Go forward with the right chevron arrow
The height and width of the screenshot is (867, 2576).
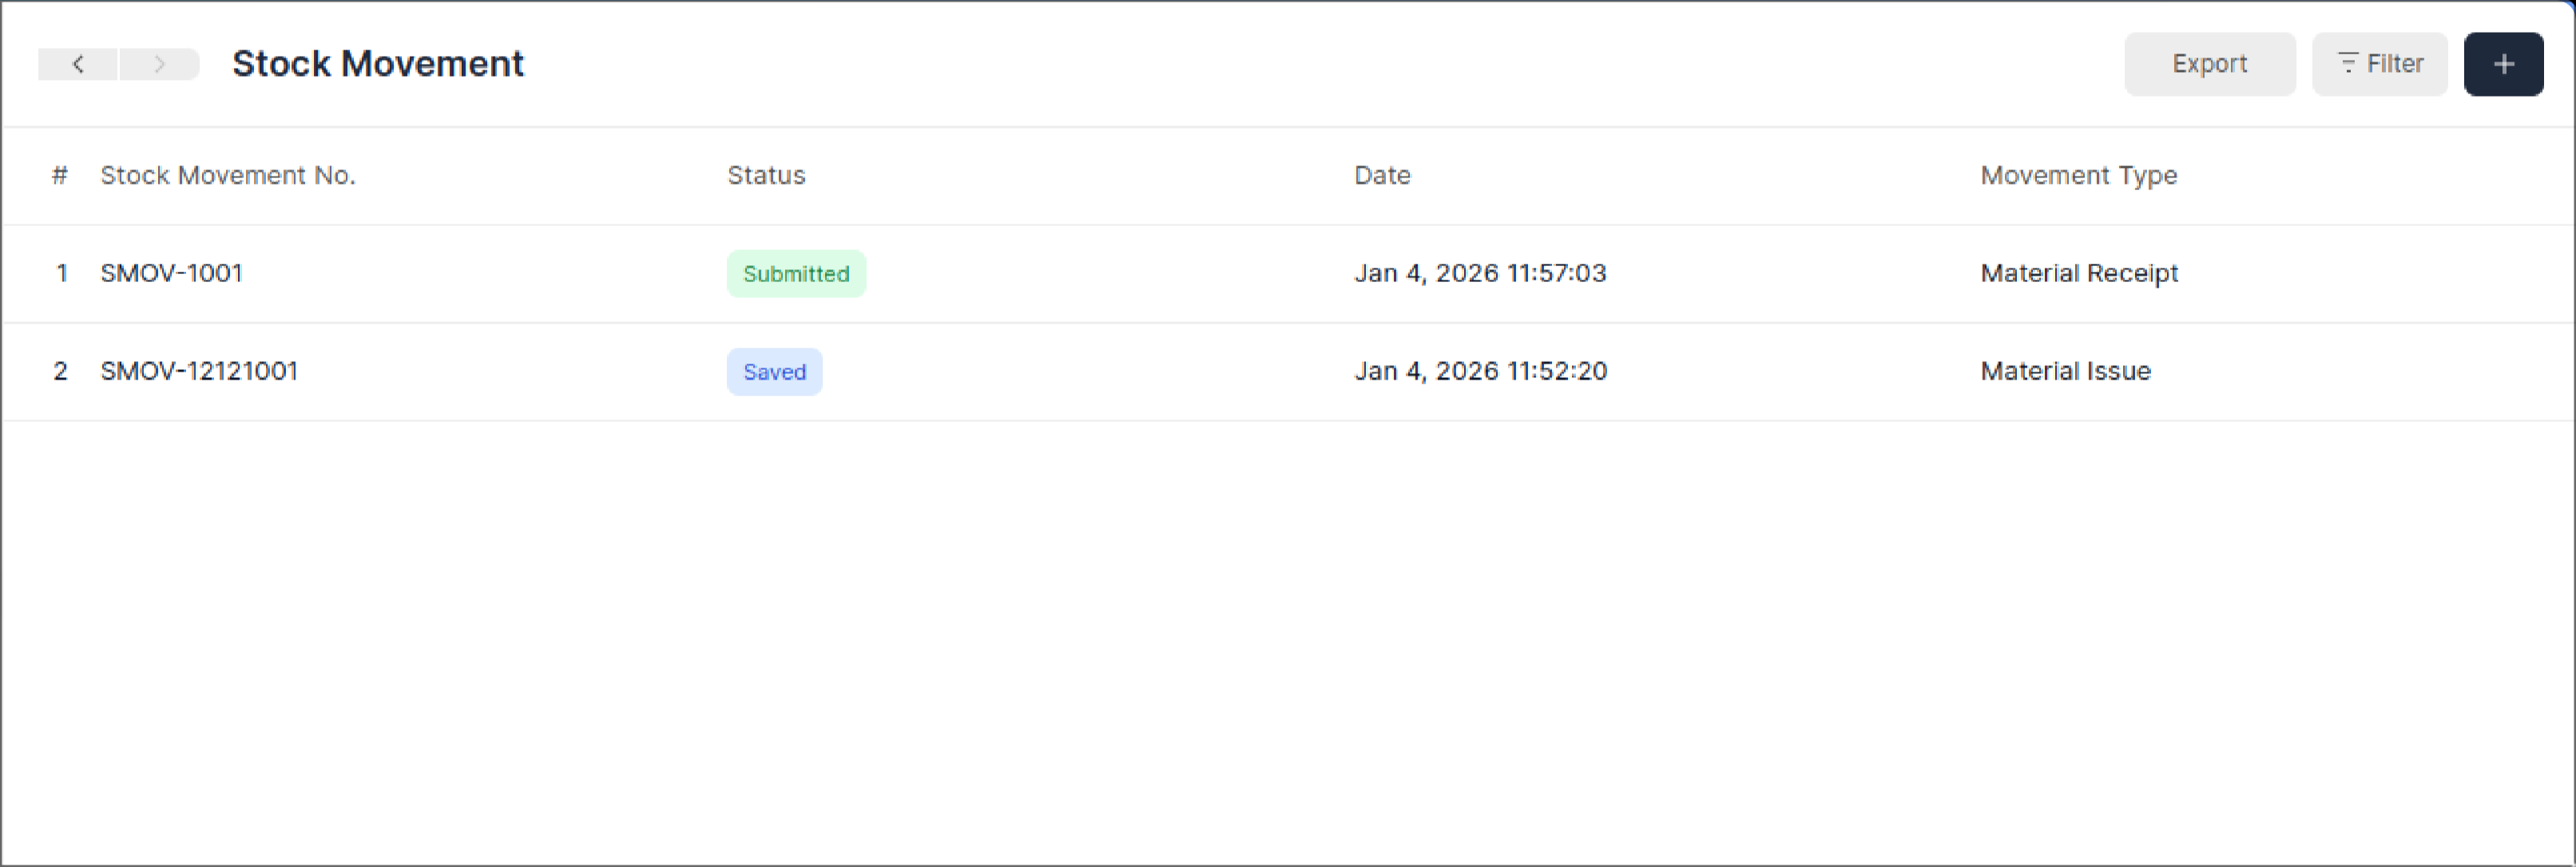(159, 64)
